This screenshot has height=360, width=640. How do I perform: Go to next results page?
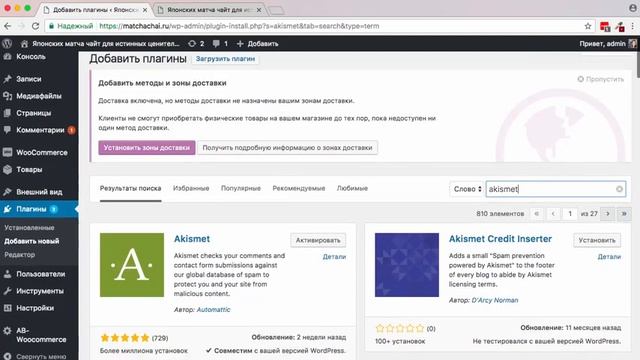pyautogui.click(x=607, y=213)
